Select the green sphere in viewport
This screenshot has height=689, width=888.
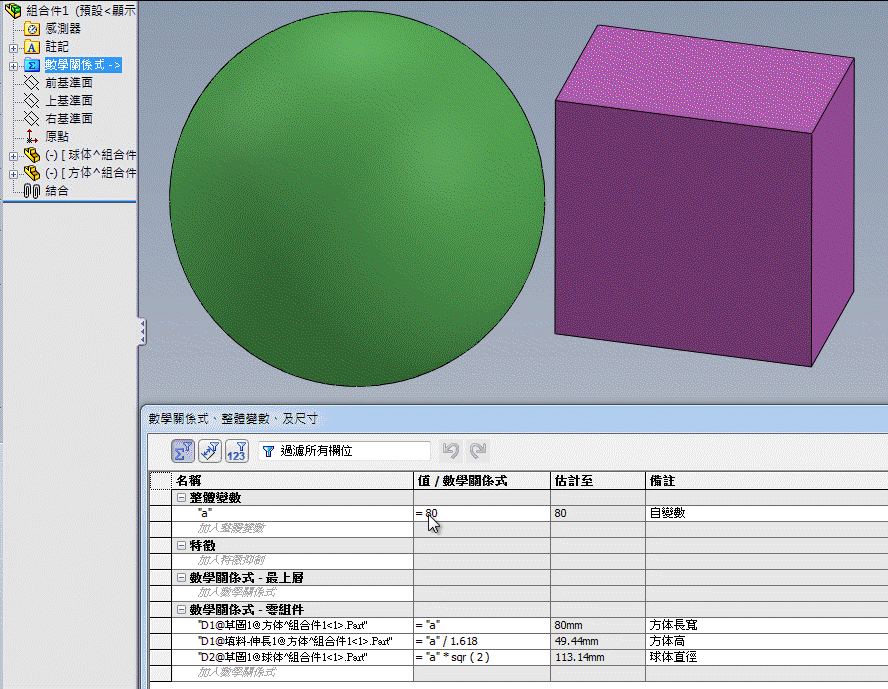pos(357,199)
